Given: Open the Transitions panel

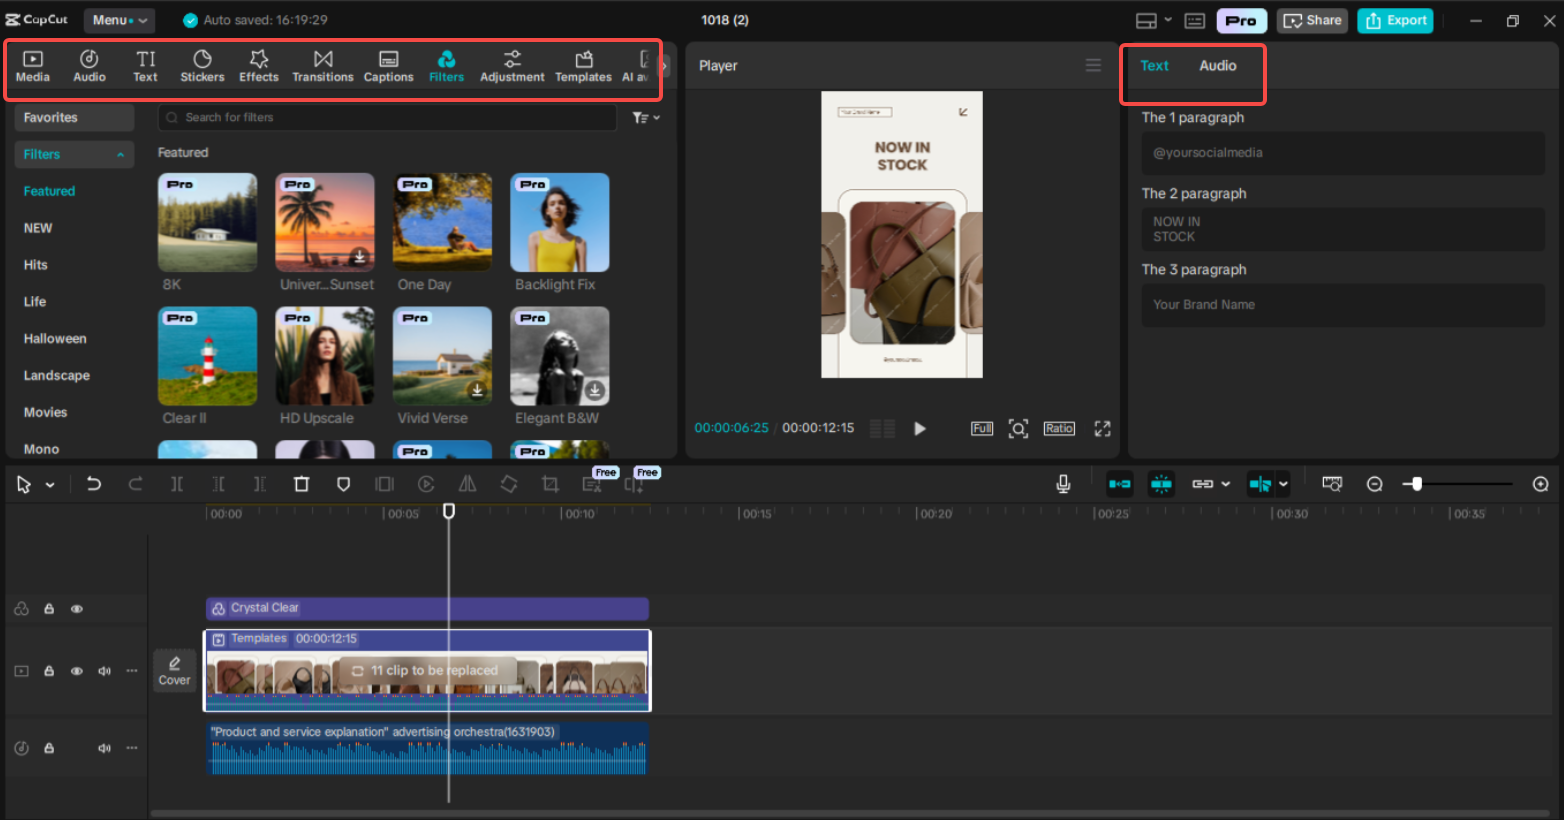Looking at the screenshot, I should [x=323, y=66].
